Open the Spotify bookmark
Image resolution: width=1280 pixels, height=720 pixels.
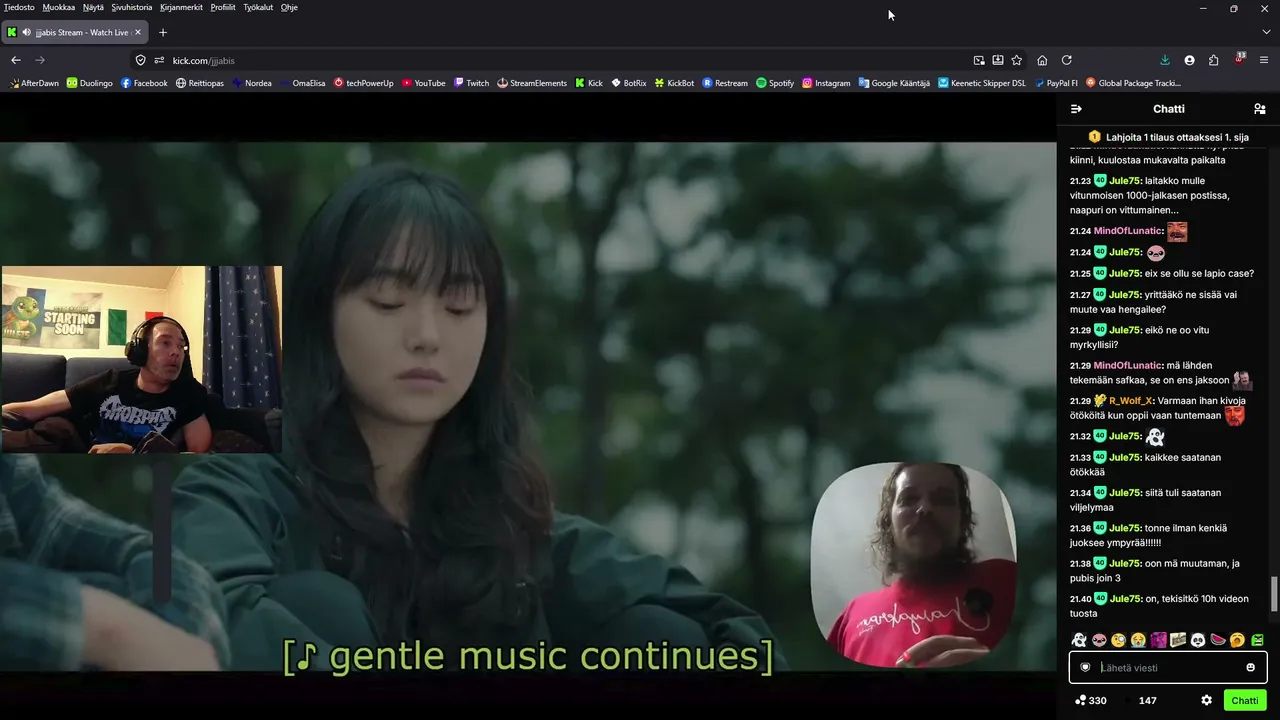tap(775, 83)
